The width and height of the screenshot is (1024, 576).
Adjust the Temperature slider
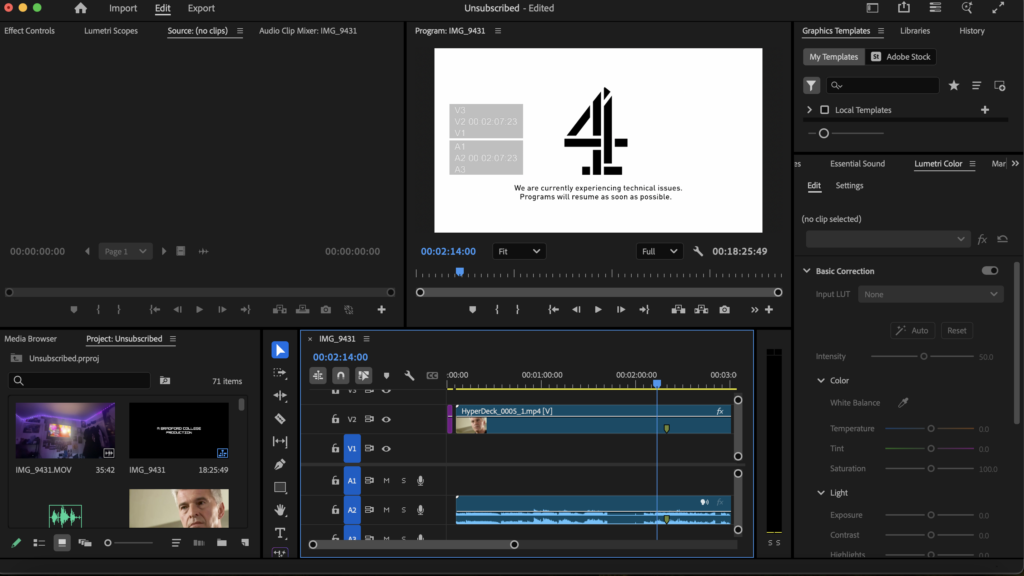[x=929, y=429]
